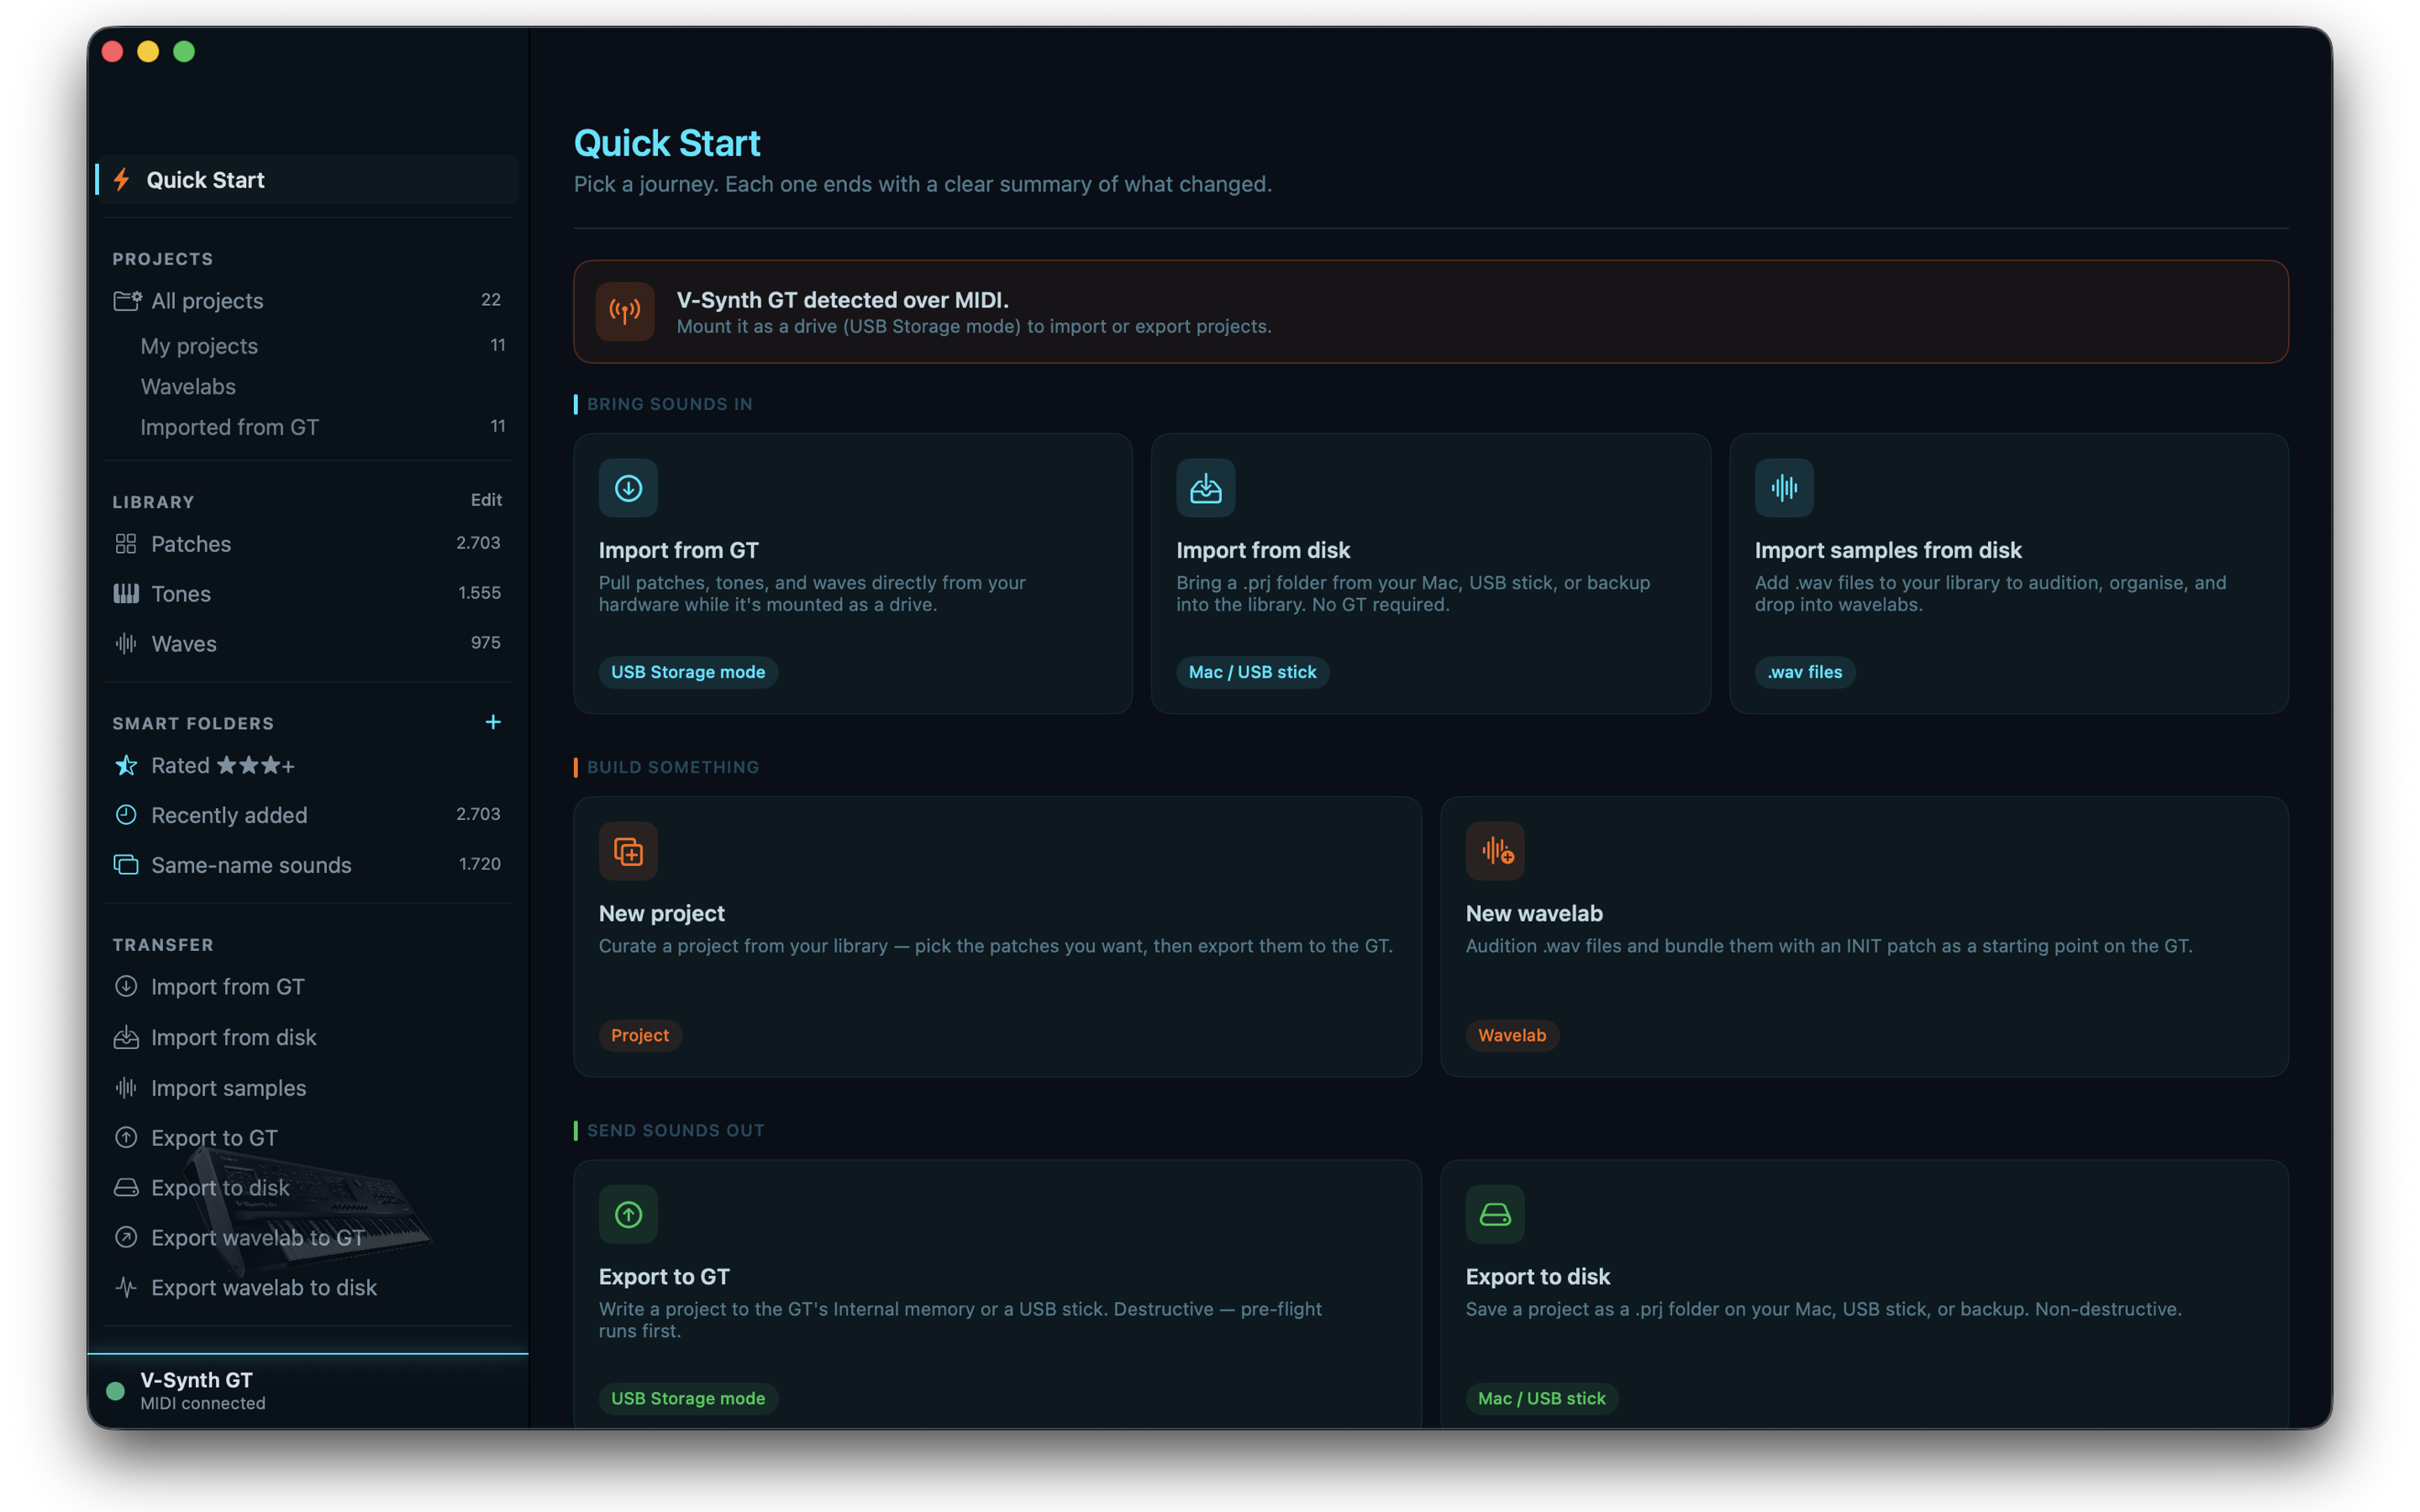Click the orange Wavelab tag
2420x1512 pixels.
click(1512, 1035)
